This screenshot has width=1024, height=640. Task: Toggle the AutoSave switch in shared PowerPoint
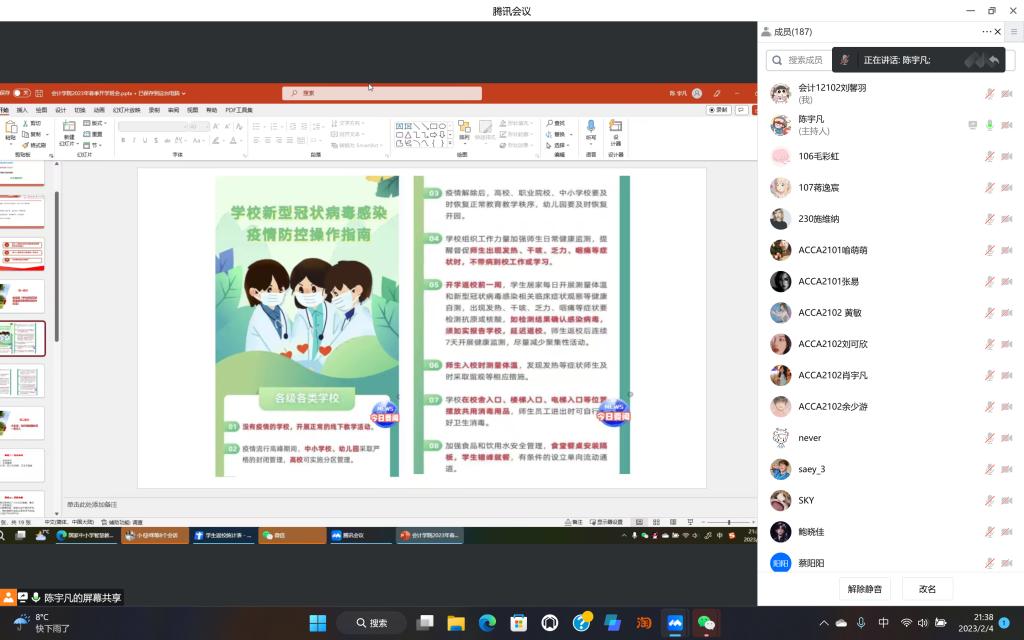[x=22, y=93]
